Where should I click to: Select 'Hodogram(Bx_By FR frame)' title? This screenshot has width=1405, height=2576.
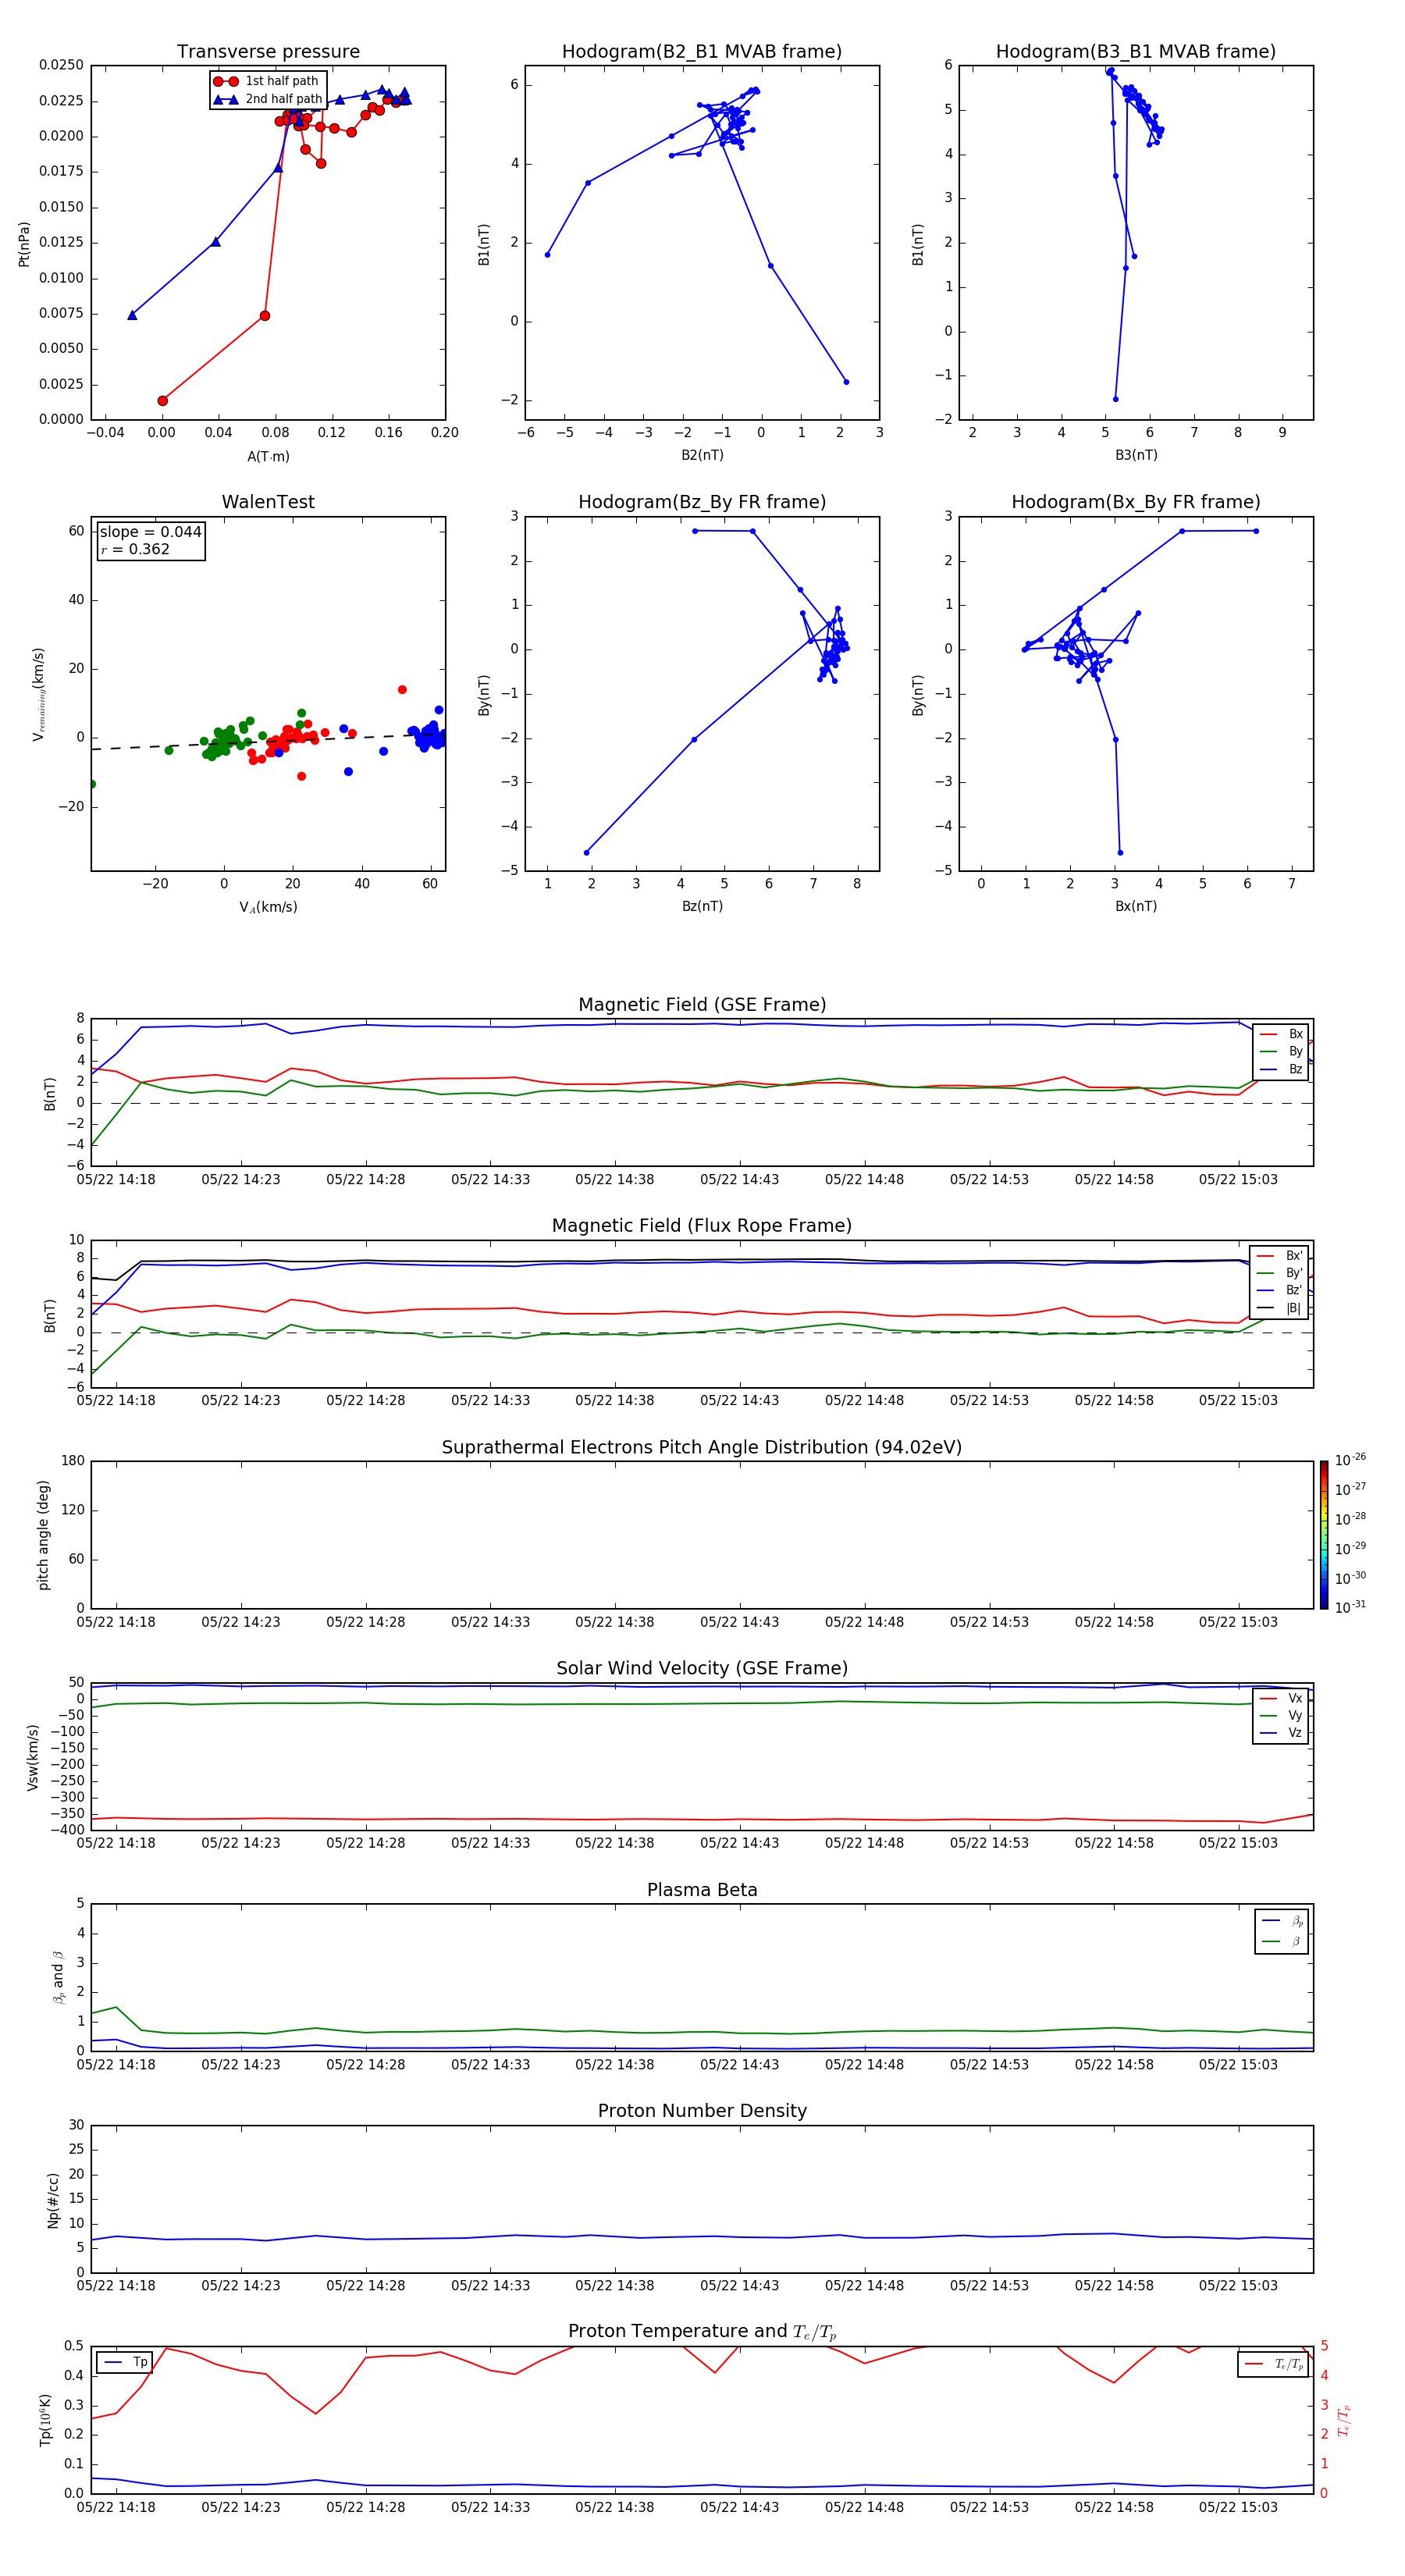1136,502
